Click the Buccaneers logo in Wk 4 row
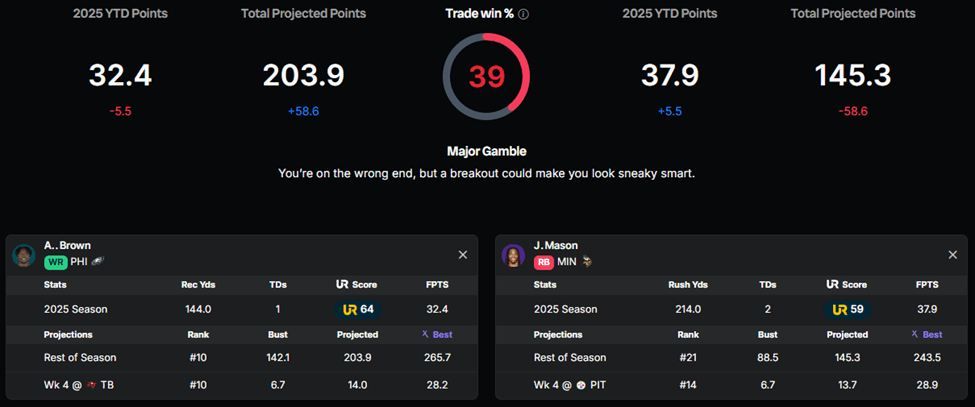975x407 pixels. [x=95, y=385]
